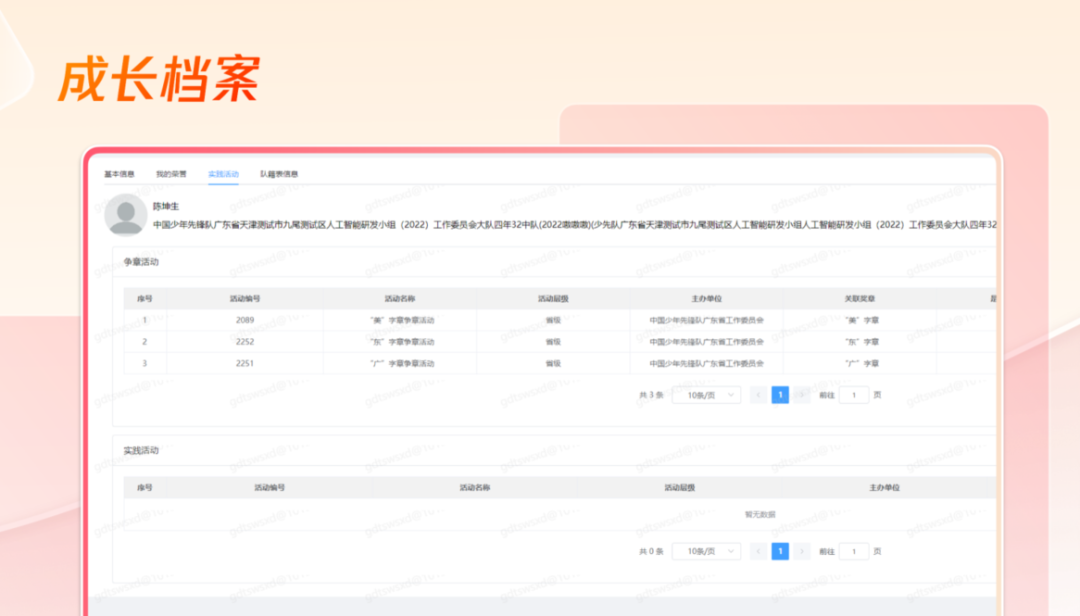Screen dimensions: 1080x616
Task: Click 活动名称 header in 争章活动 table
Action: click(x=399, y=298)
